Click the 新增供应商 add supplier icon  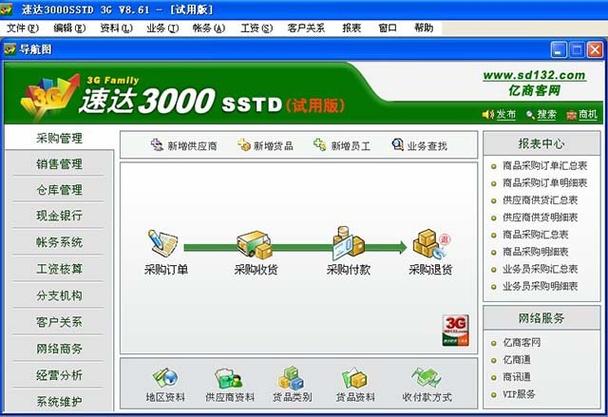157,145
